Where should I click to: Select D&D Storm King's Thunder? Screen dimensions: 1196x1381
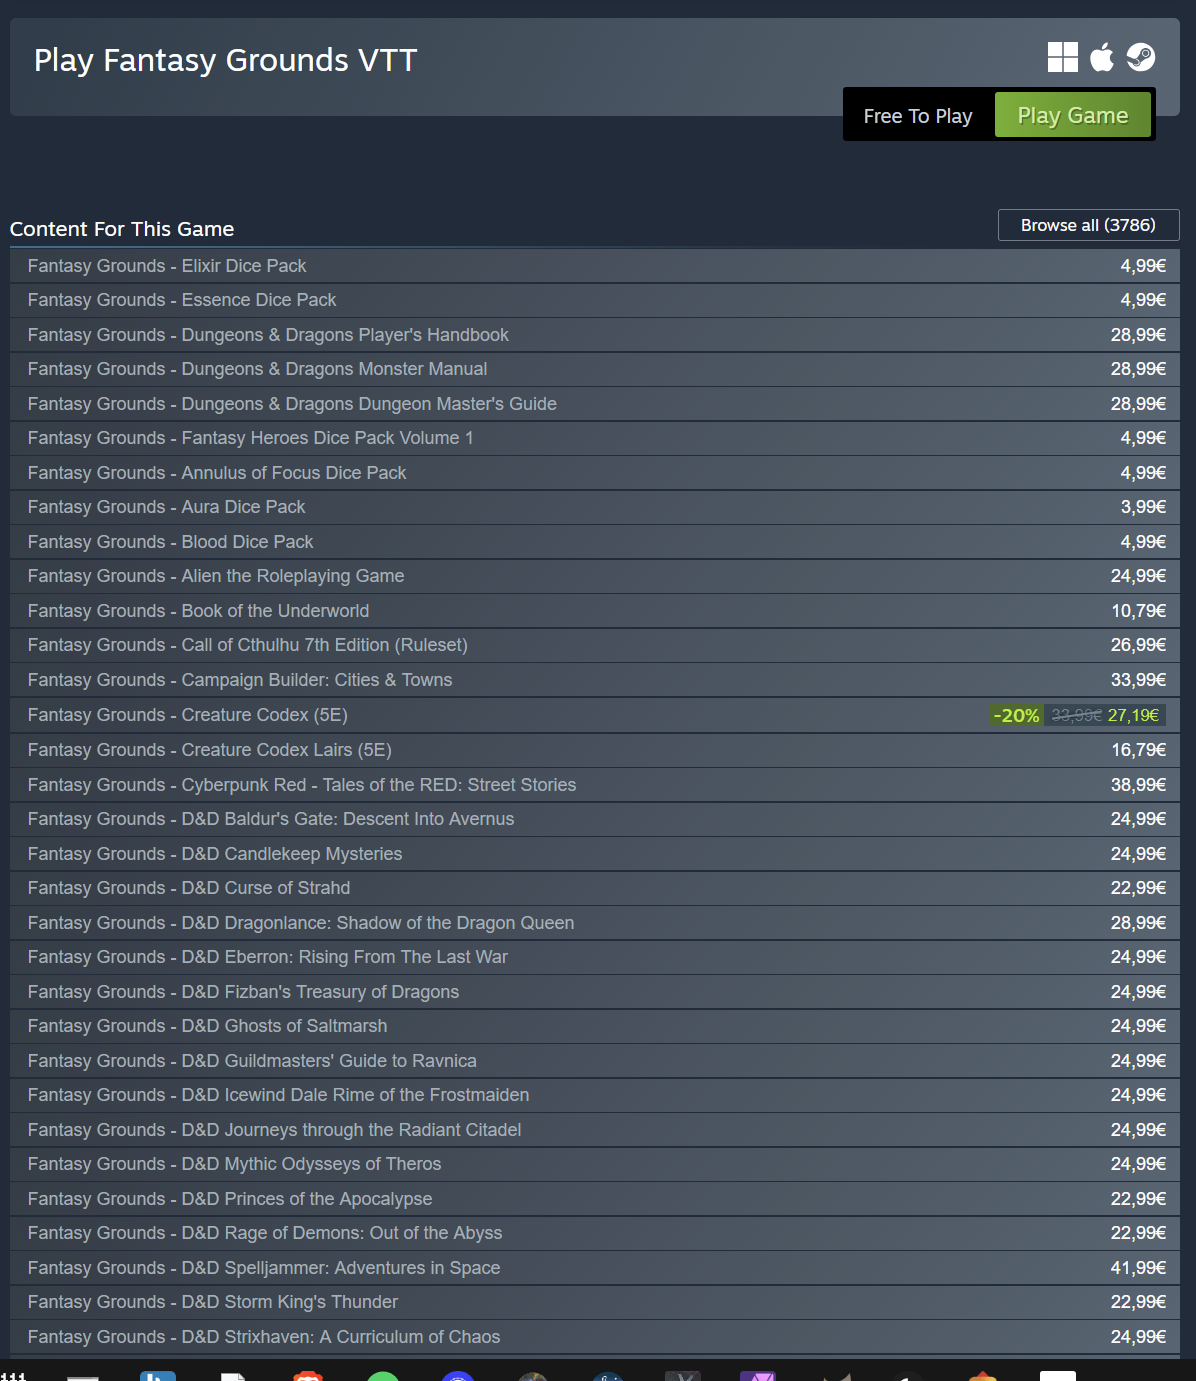coord(595,1302)
